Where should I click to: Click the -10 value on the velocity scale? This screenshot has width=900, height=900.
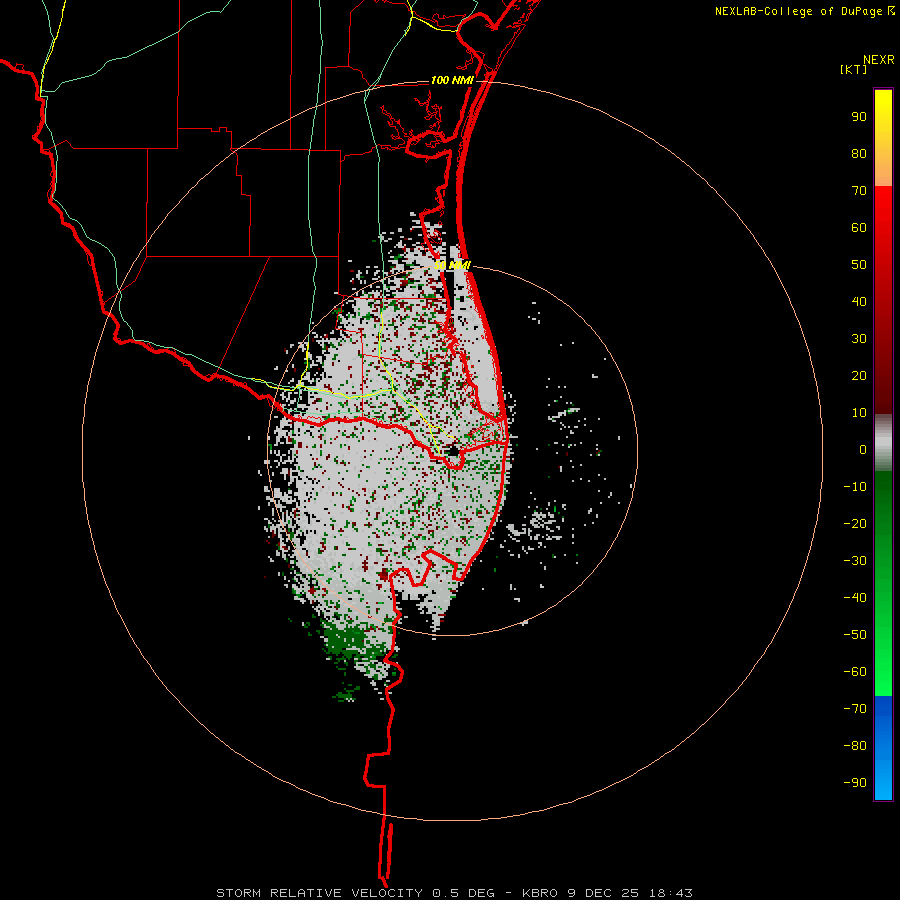click(855, 487)
